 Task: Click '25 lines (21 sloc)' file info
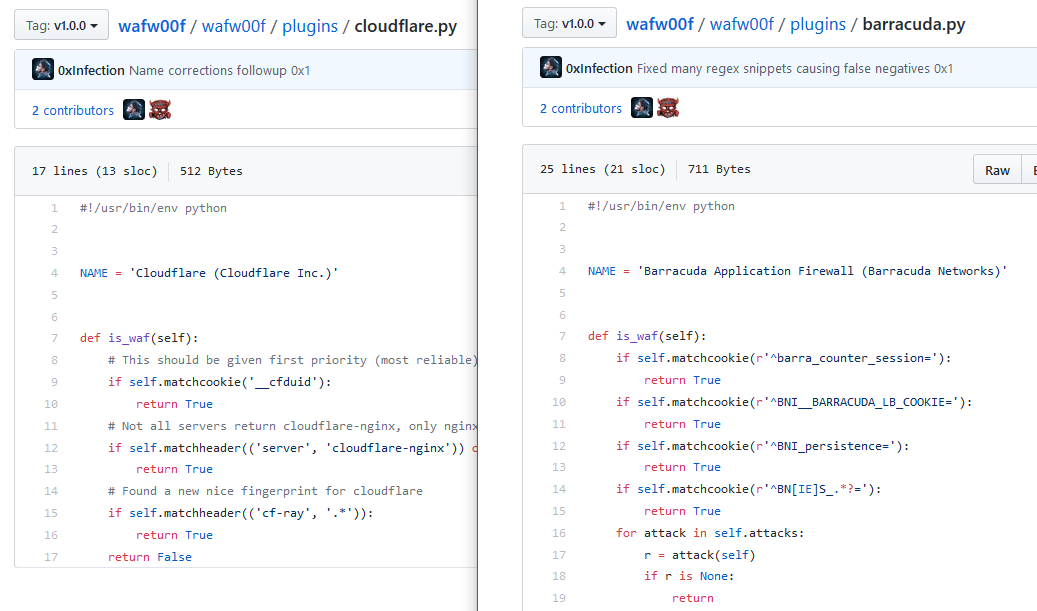[602, 169]
